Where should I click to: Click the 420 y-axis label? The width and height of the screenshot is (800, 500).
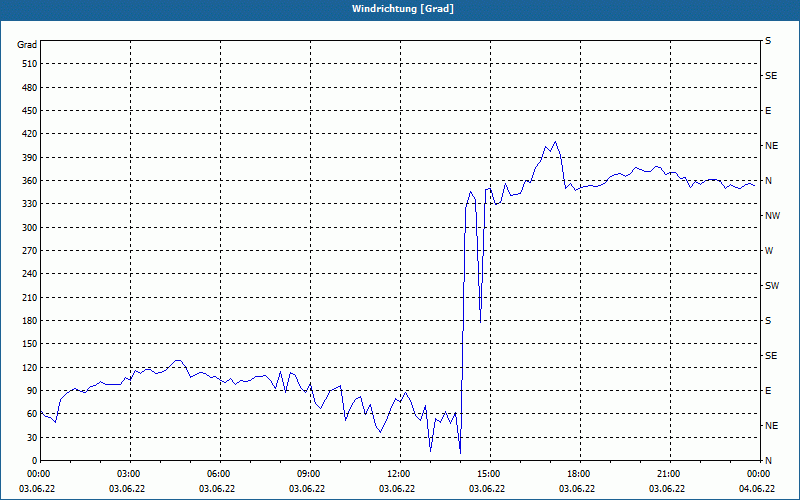pyautogui.click(x=30, y=134)
